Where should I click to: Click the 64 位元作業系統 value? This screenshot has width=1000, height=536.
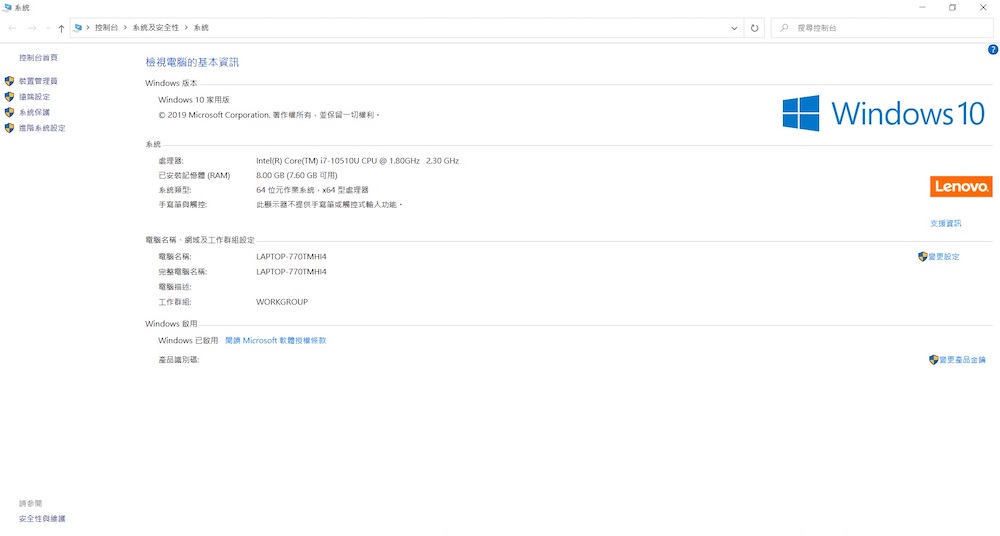[312, 190]
